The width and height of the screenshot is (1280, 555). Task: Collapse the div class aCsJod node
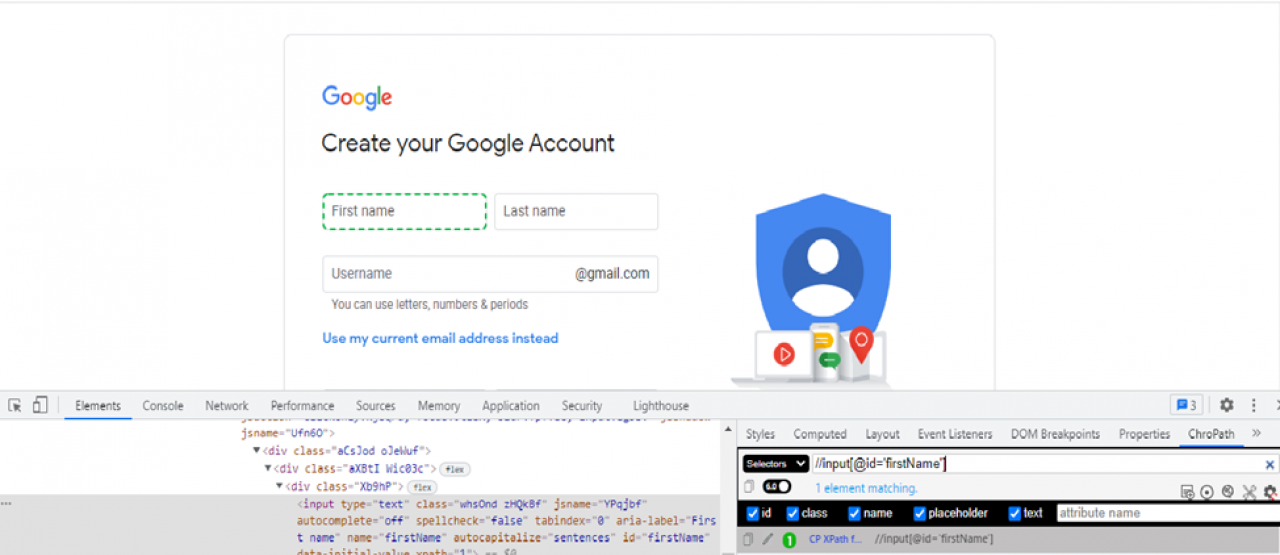coord(257,451)
